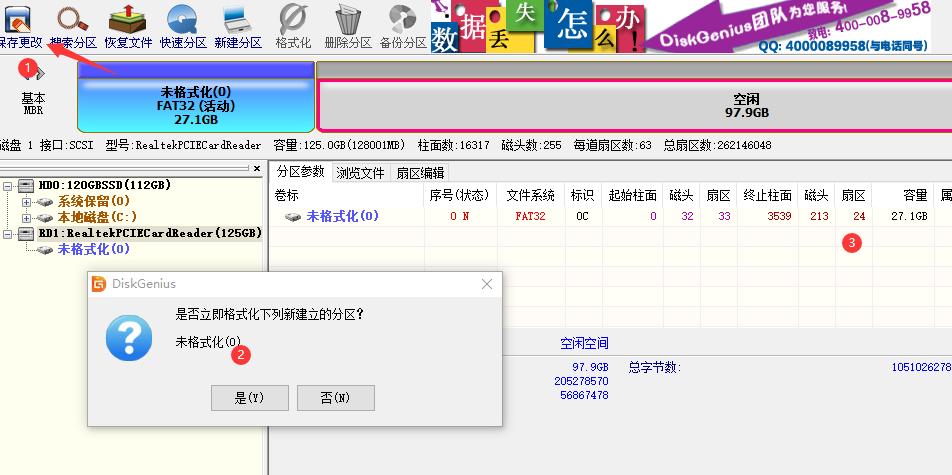Screen dimensions: 952x475
Task: Open Search Partitions (搜索分区) tool
Action: tap(73, 26)
